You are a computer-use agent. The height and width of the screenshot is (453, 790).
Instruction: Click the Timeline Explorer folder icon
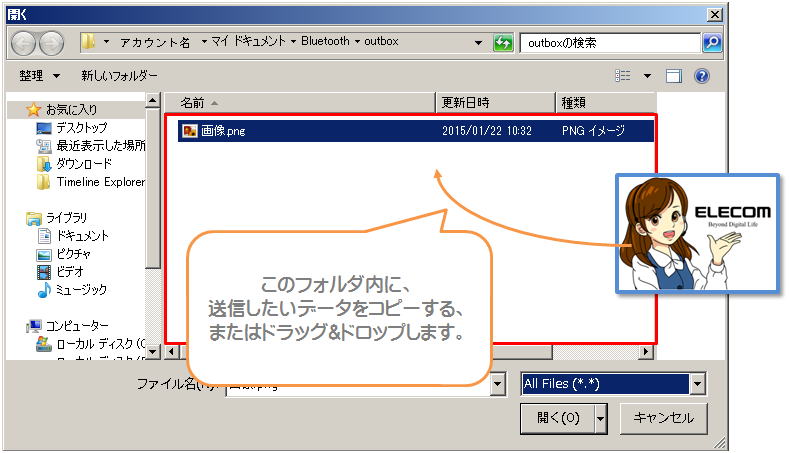(44, 182)
